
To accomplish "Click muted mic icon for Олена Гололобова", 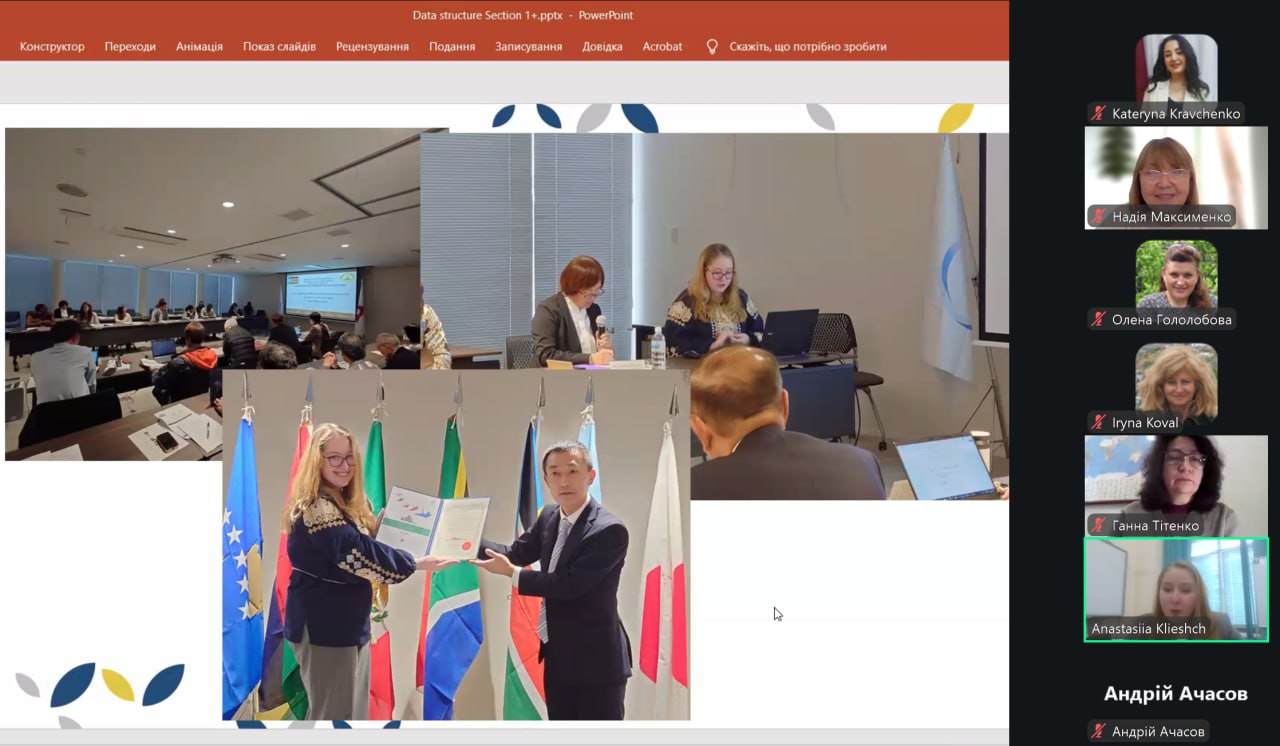I will click(1099, 320).
